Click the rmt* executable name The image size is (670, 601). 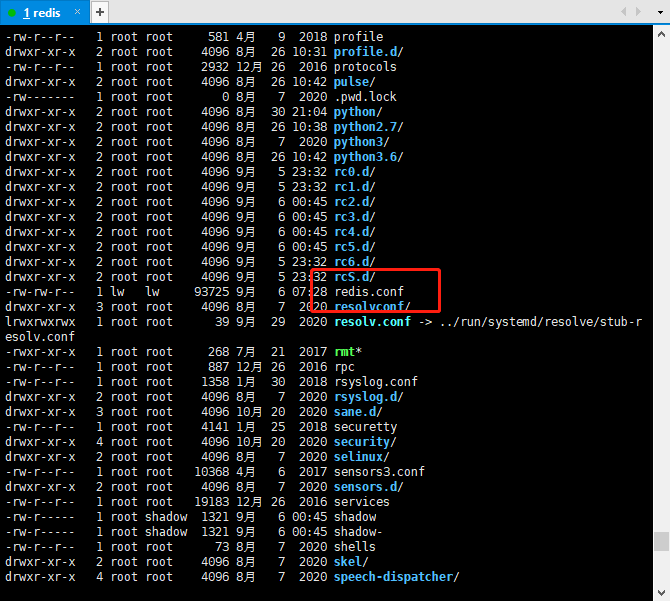(x=347, y=352)
